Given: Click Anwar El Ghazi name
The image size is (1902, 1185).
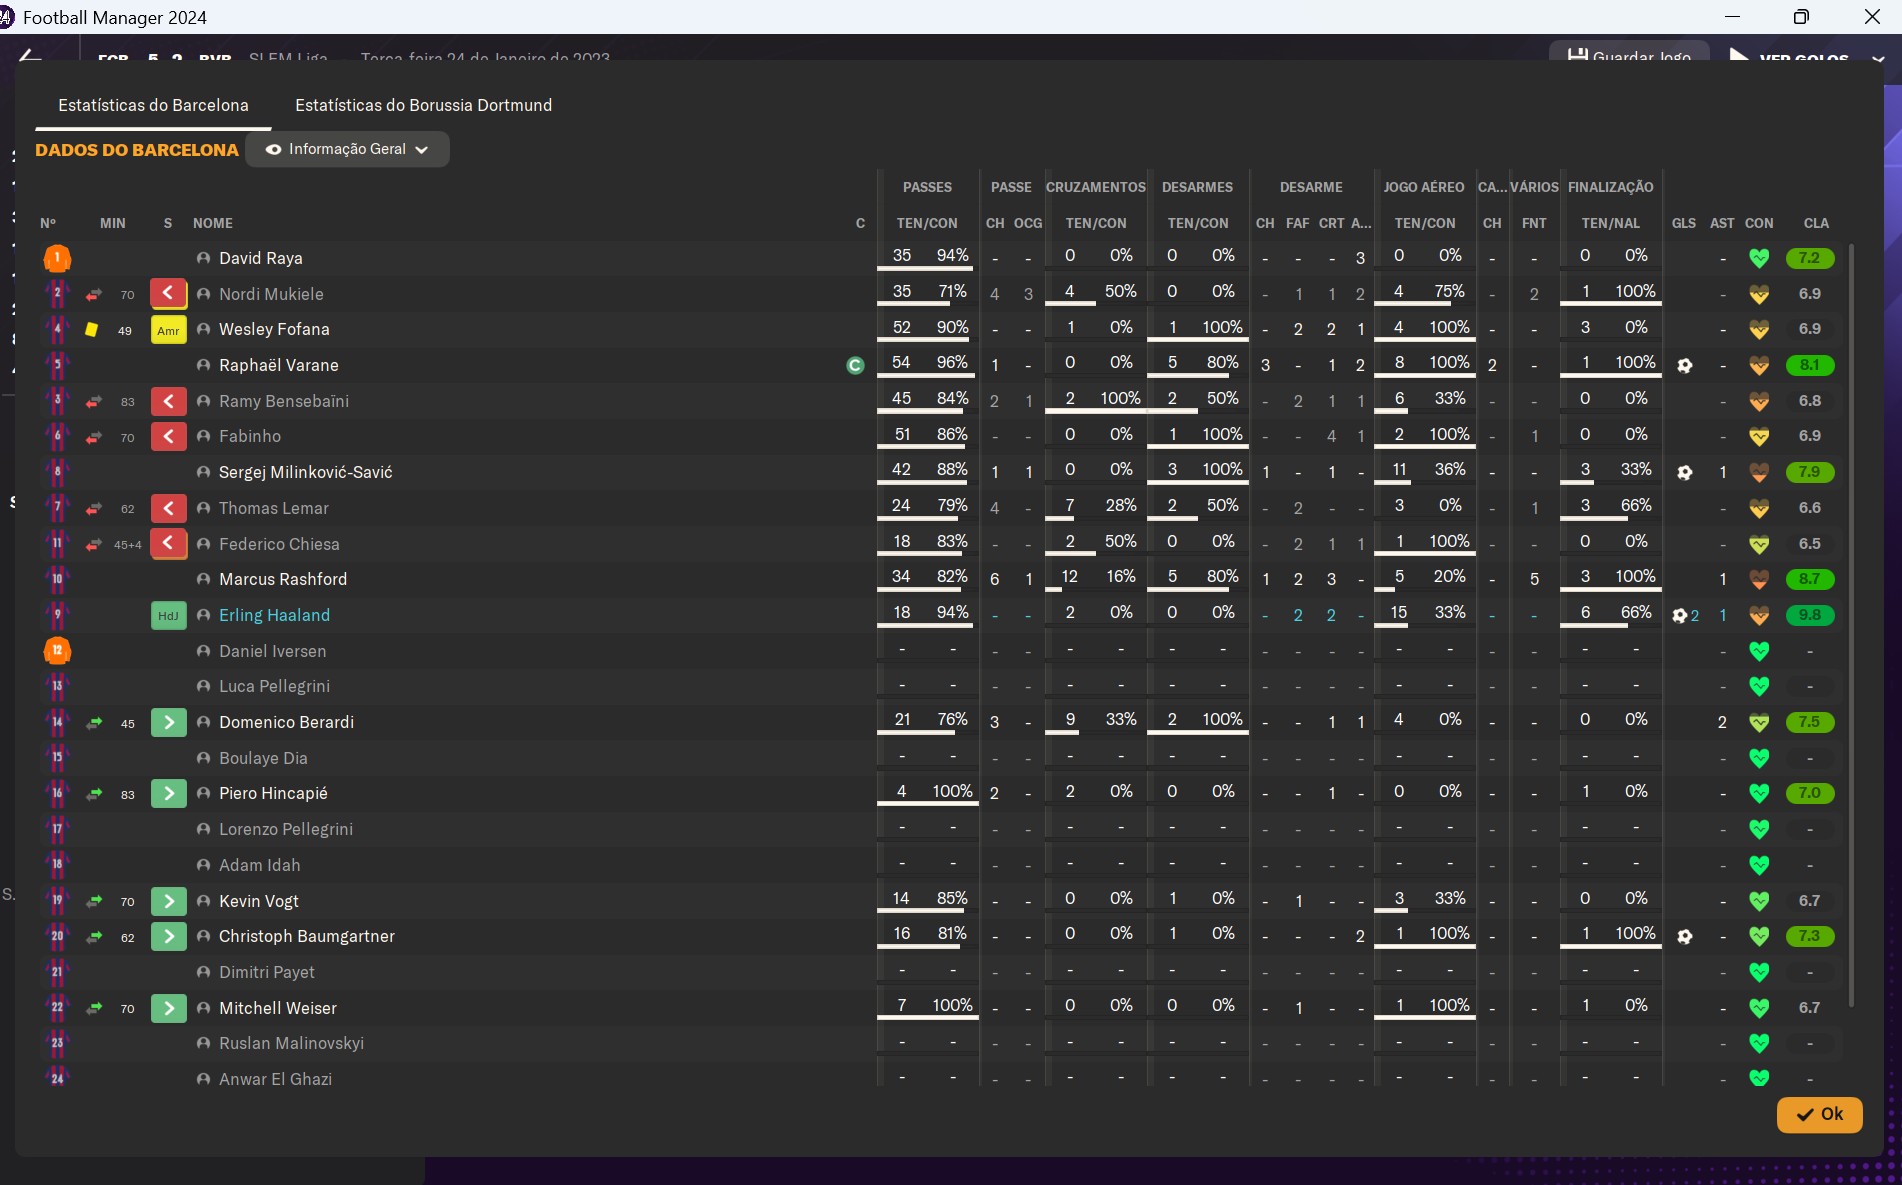Looking at the screenshot, I should [275, 1079].
